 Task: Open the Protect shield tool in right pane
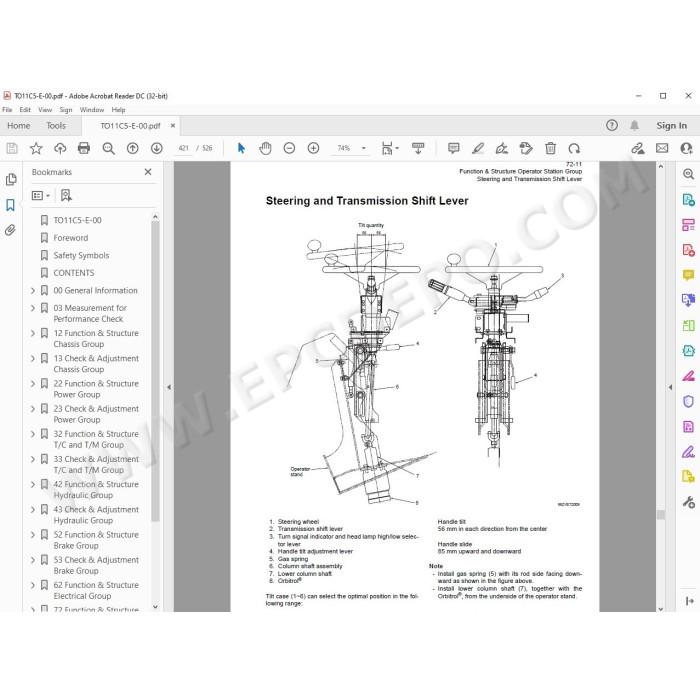coord(688,401)
